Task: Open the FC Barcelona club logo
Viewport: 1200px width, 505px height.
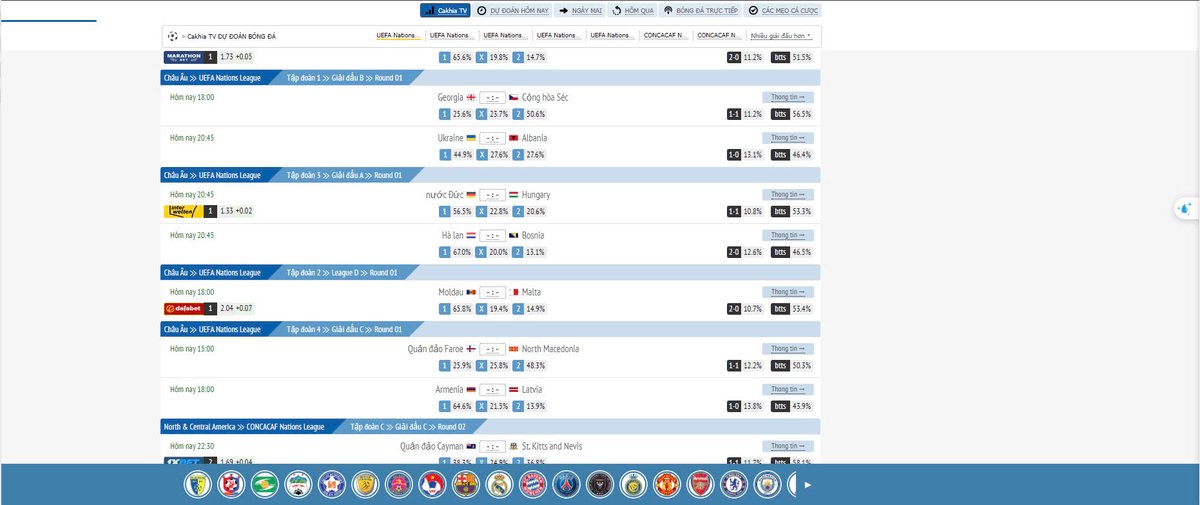Action: (466, 485)
